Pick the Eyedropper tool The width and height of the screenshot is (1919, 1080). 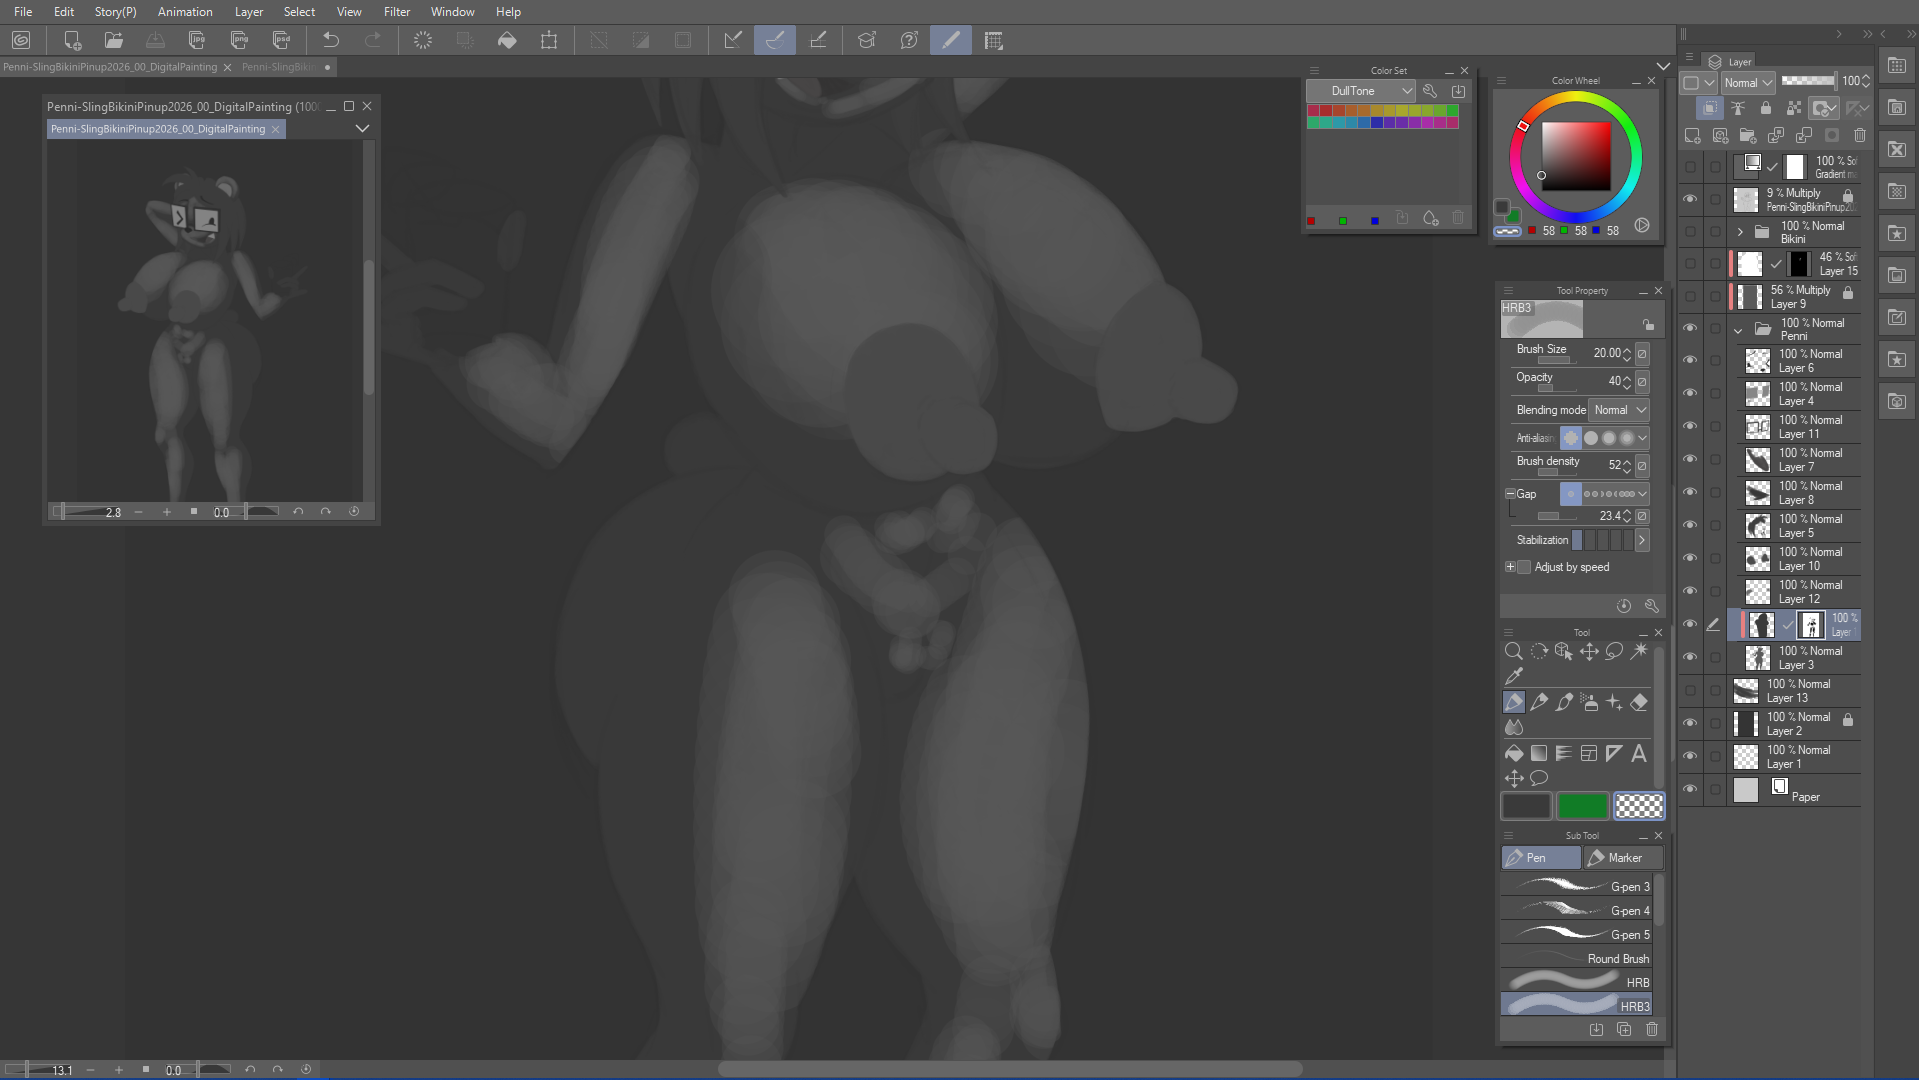1514,676
